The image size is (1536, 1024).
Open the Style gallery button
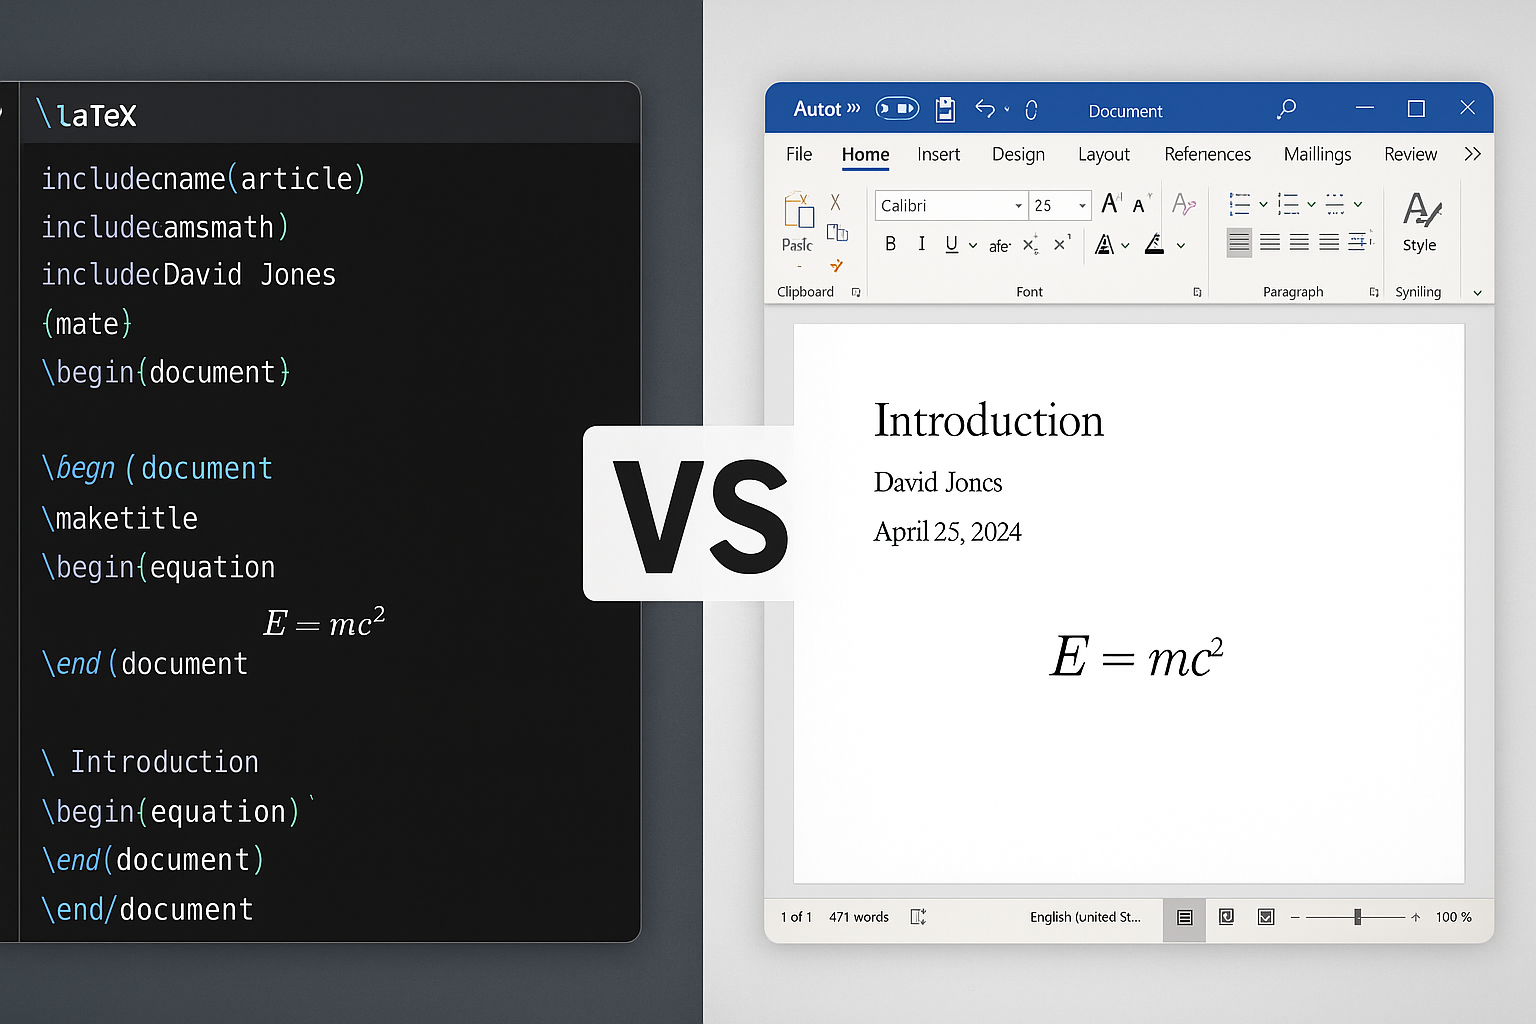tap(1420, 222)
